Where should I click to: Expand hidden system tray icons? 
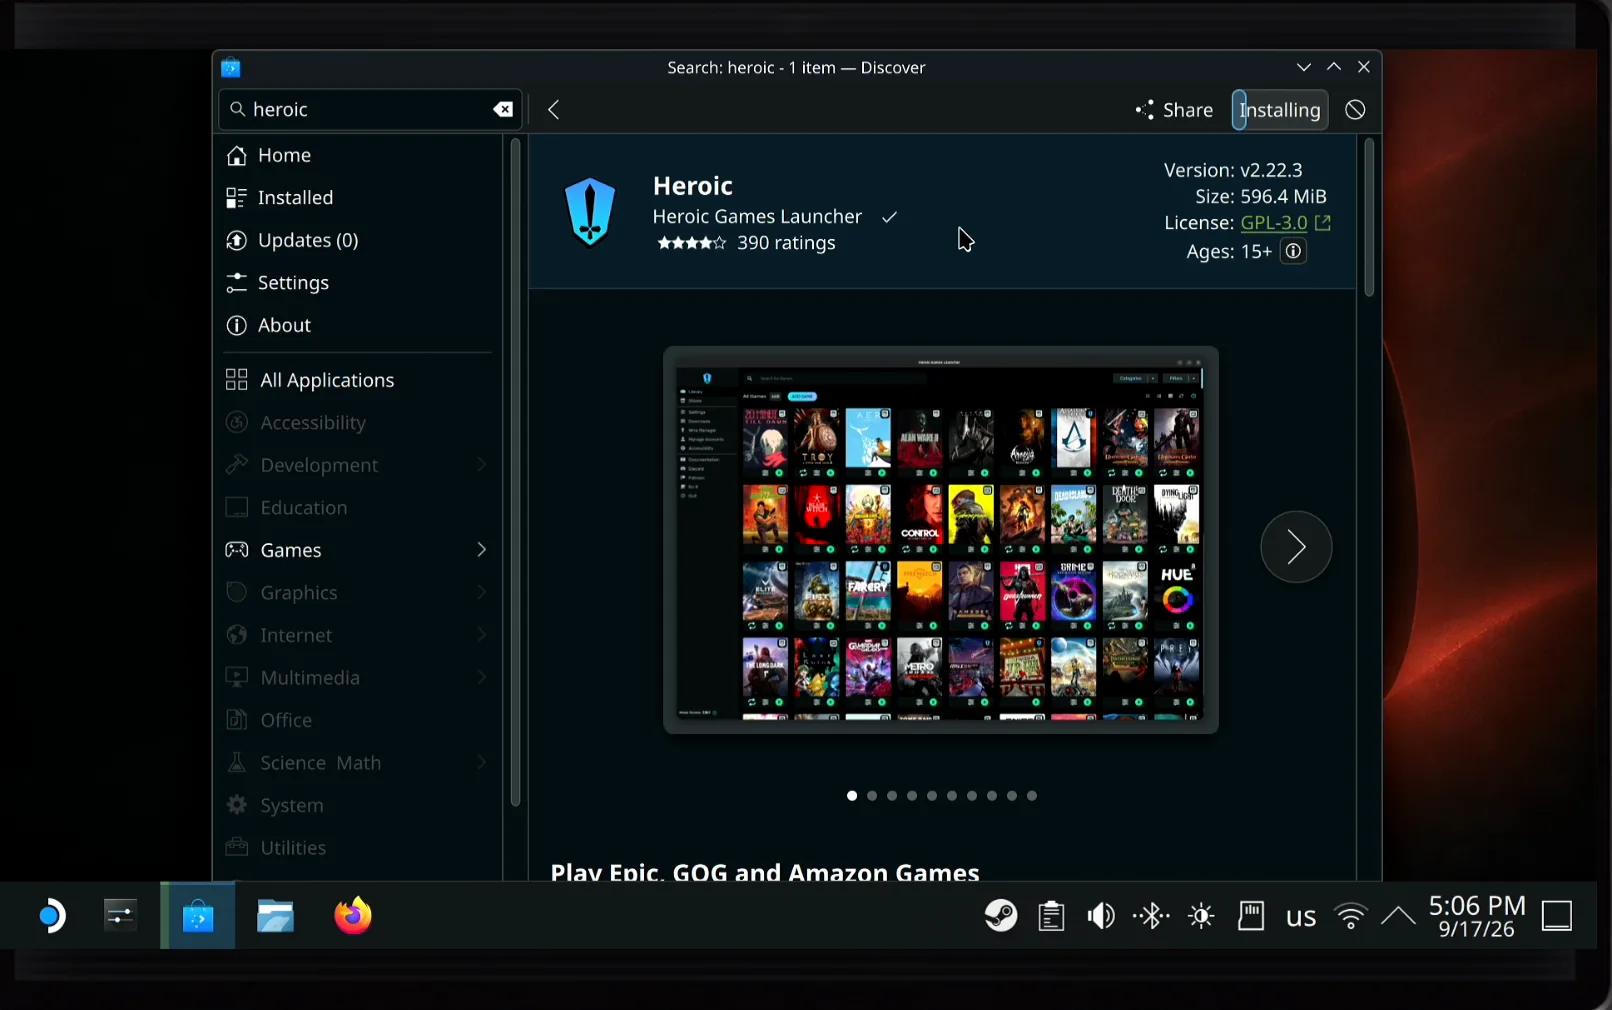click(x=1398, y=916)
